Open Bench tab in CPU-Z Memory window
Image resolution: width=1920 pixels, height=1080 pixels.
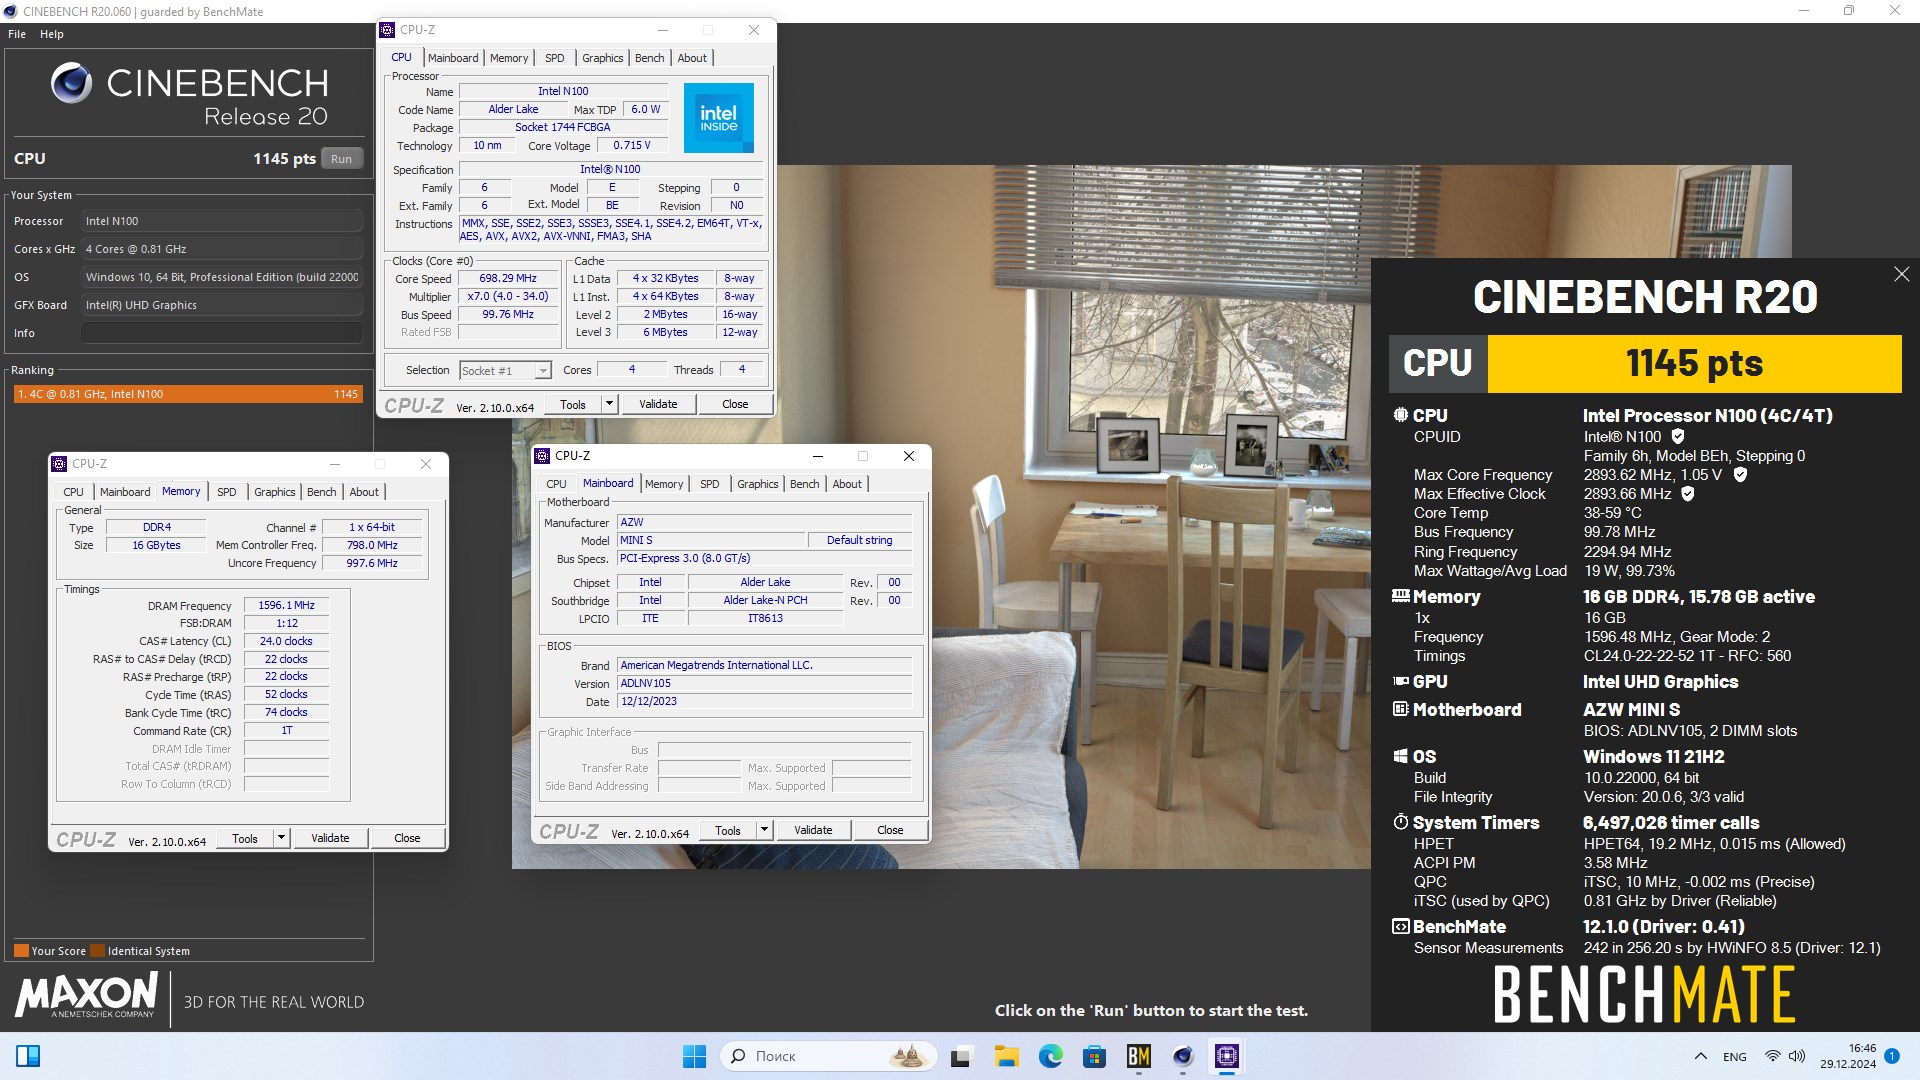(x=322, y=492)
